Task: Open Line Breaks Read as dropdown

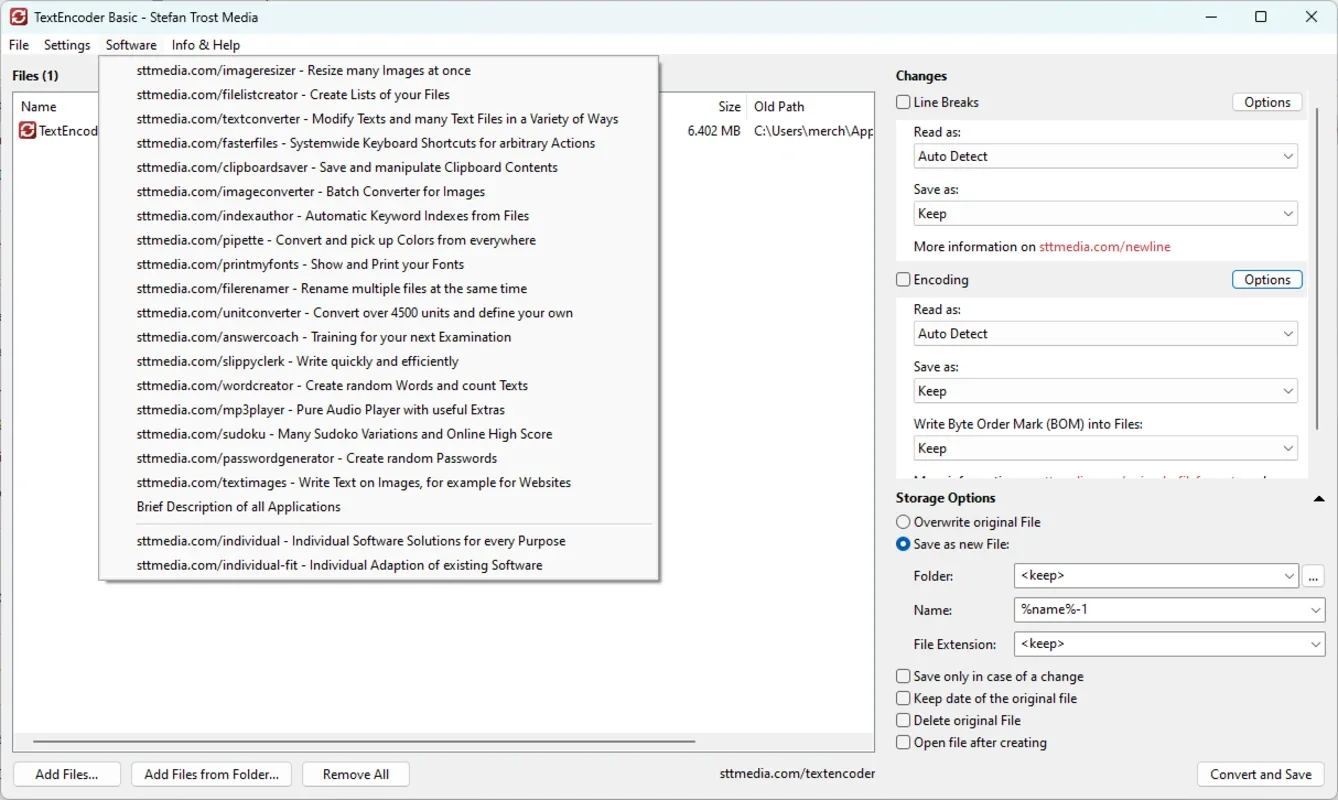Action: [1106, 156]
